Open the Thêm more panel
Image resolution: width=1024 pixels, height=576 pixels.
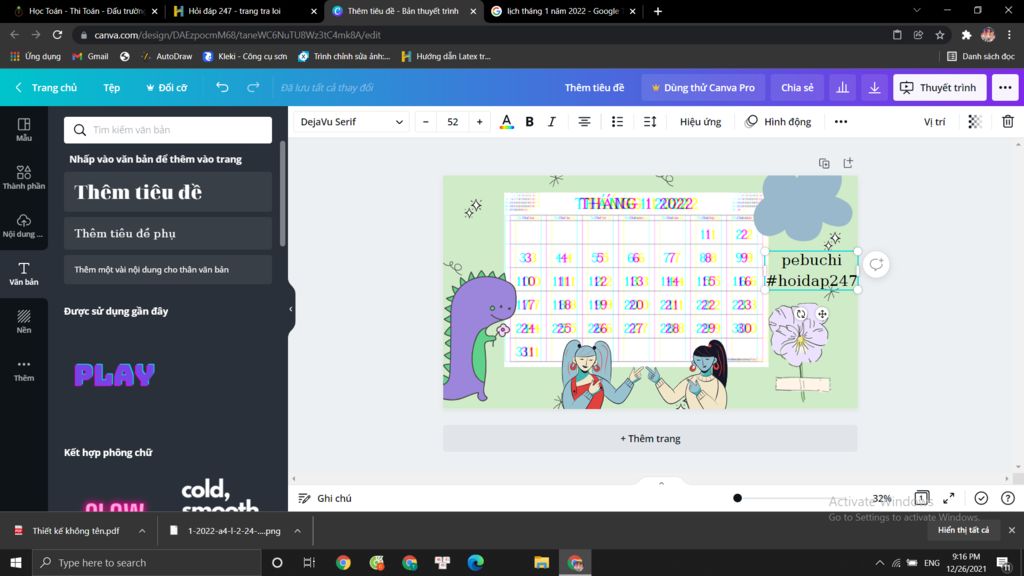(x=24, y=370)
